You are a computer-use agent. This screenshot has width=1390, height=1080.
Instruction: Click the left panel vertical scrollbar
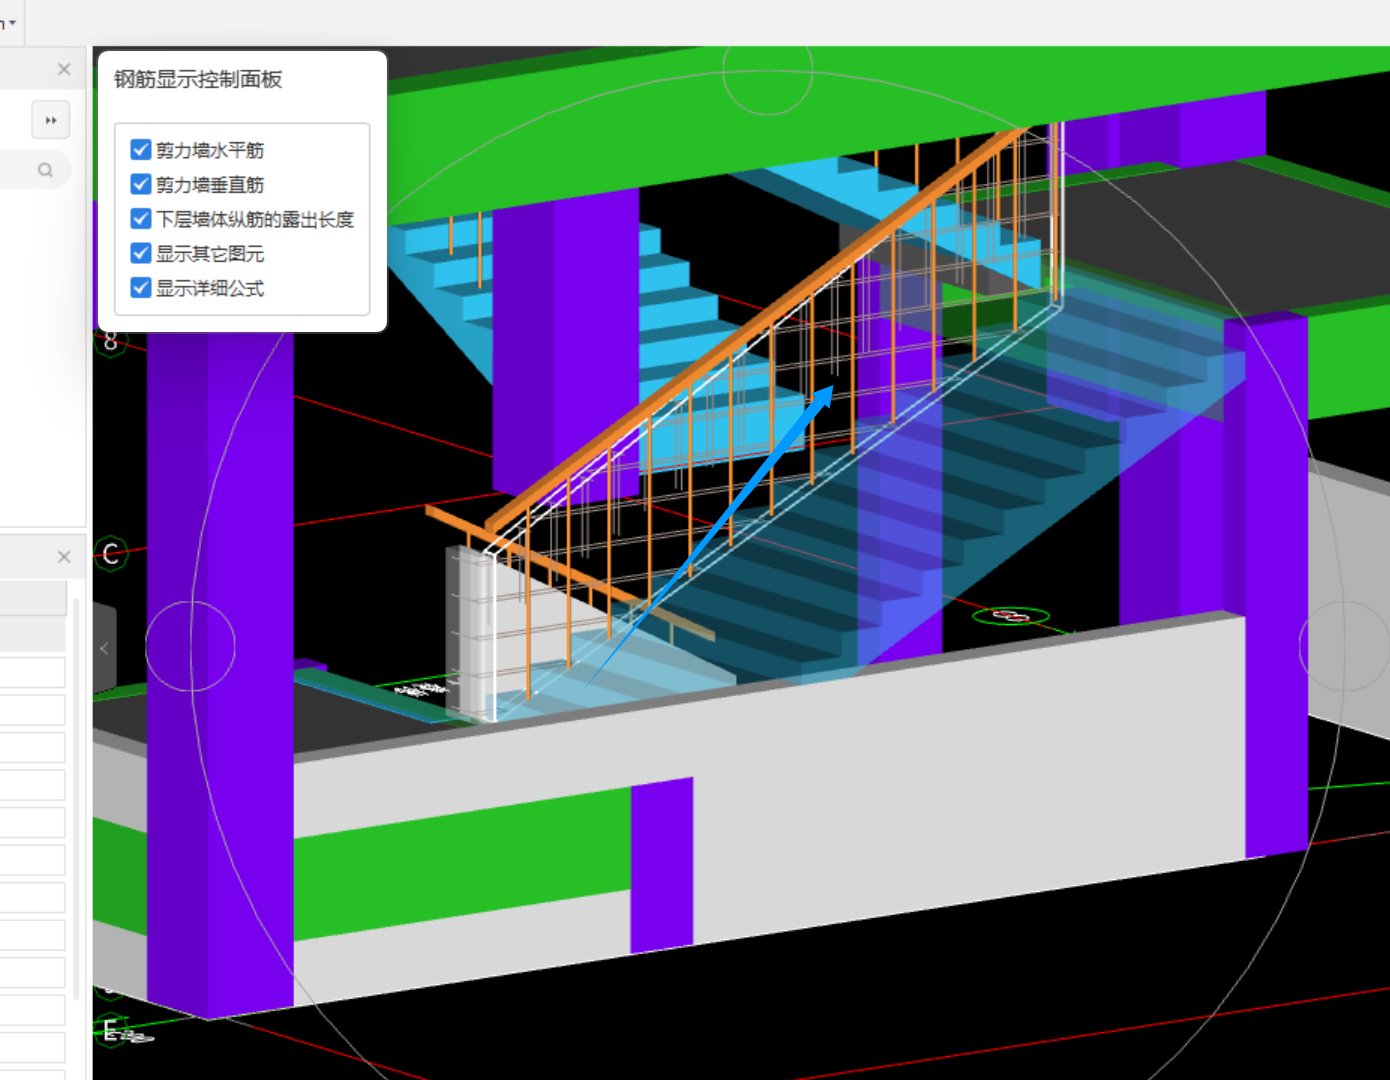click(77, 800)
